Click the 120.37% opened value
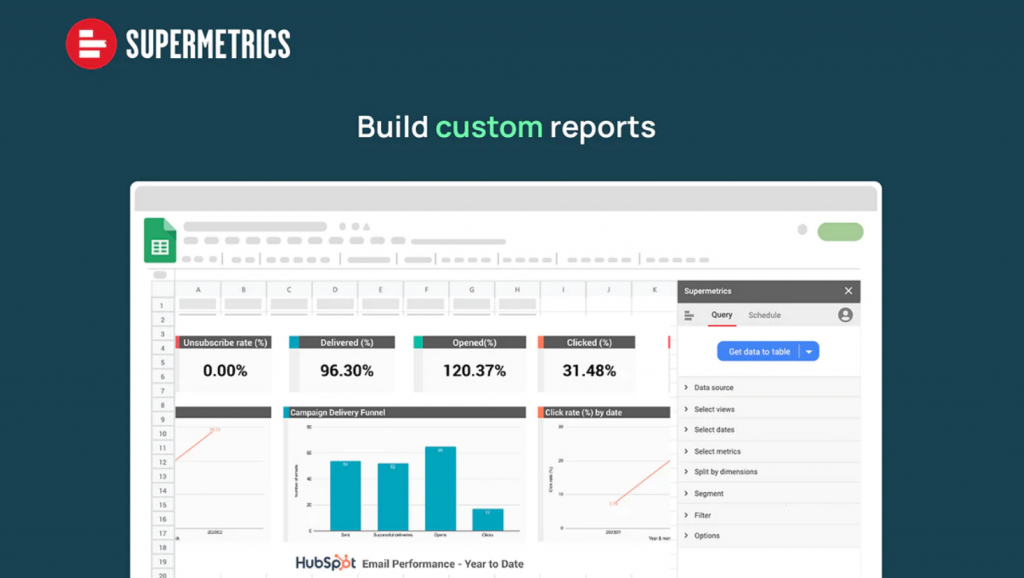 point(474,371)
